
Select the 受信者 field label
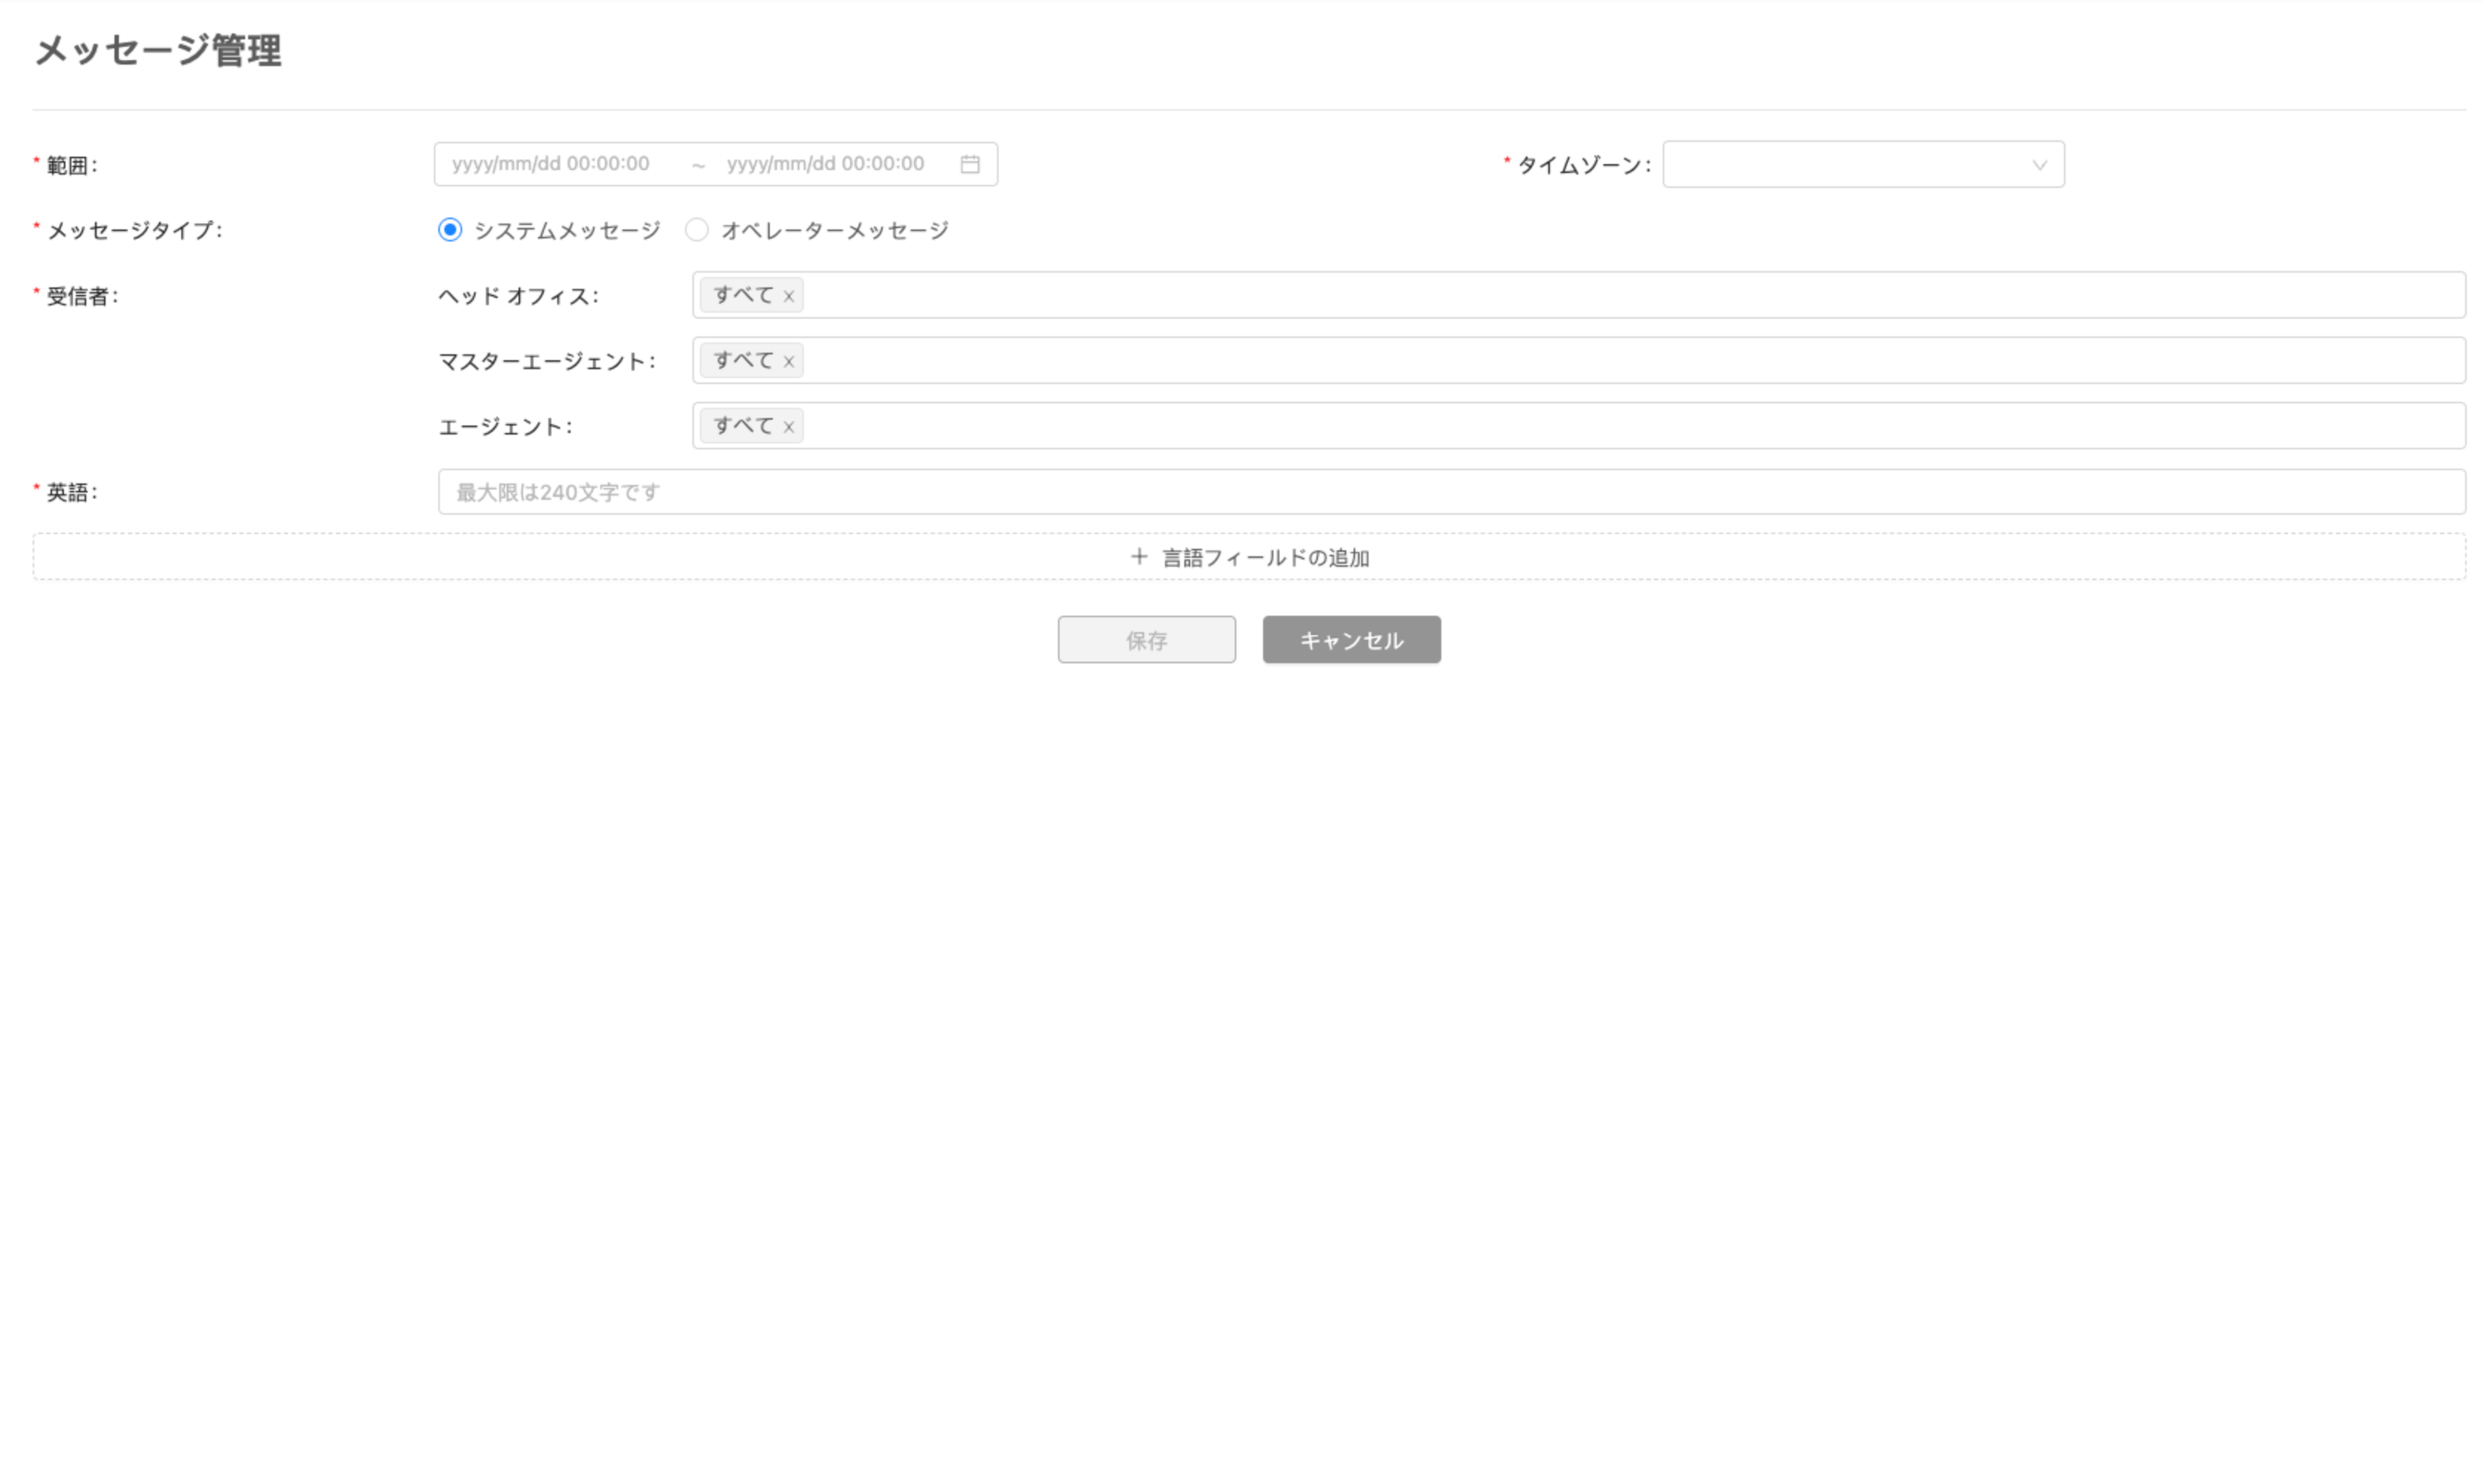(x=79, y=295)
